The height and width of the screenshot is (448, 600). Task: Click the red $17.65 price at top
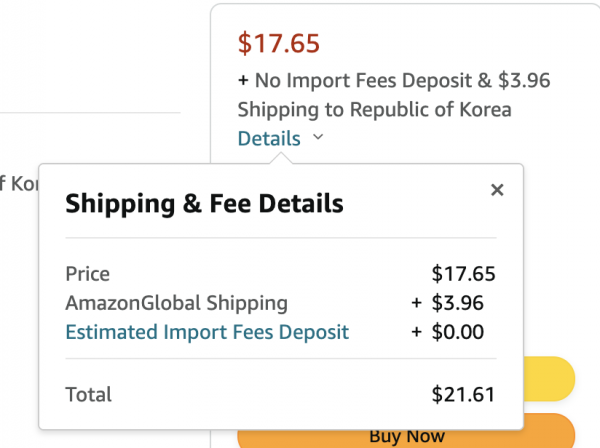278,43
